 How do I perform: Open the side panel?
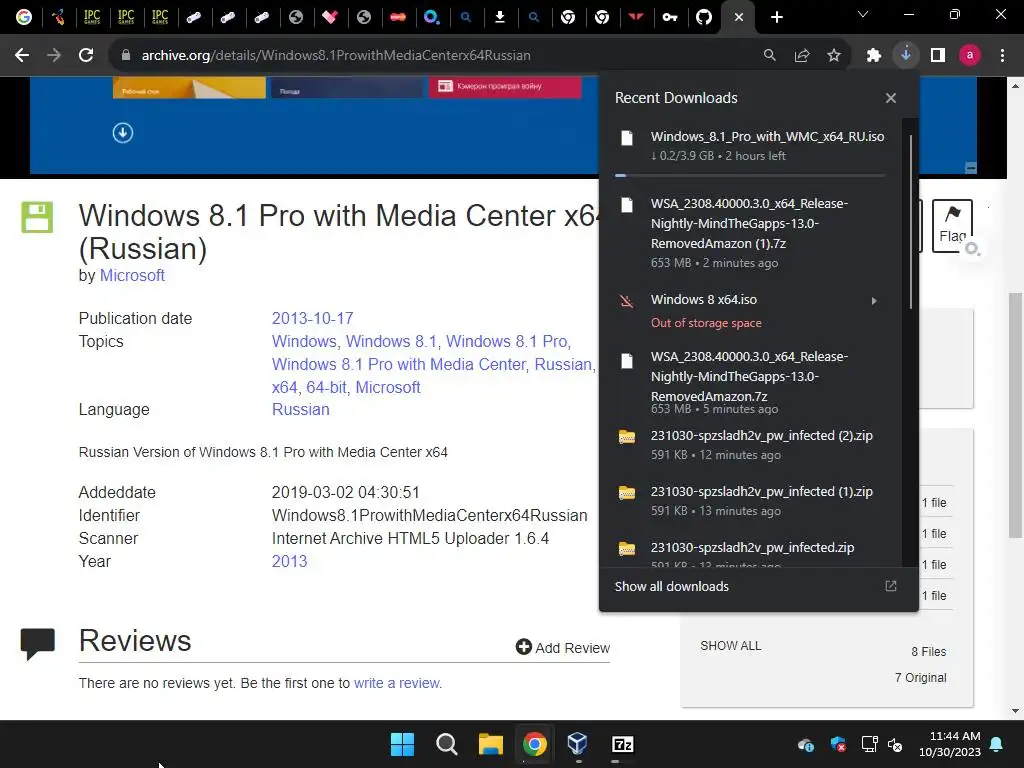[x=938, y=56]
